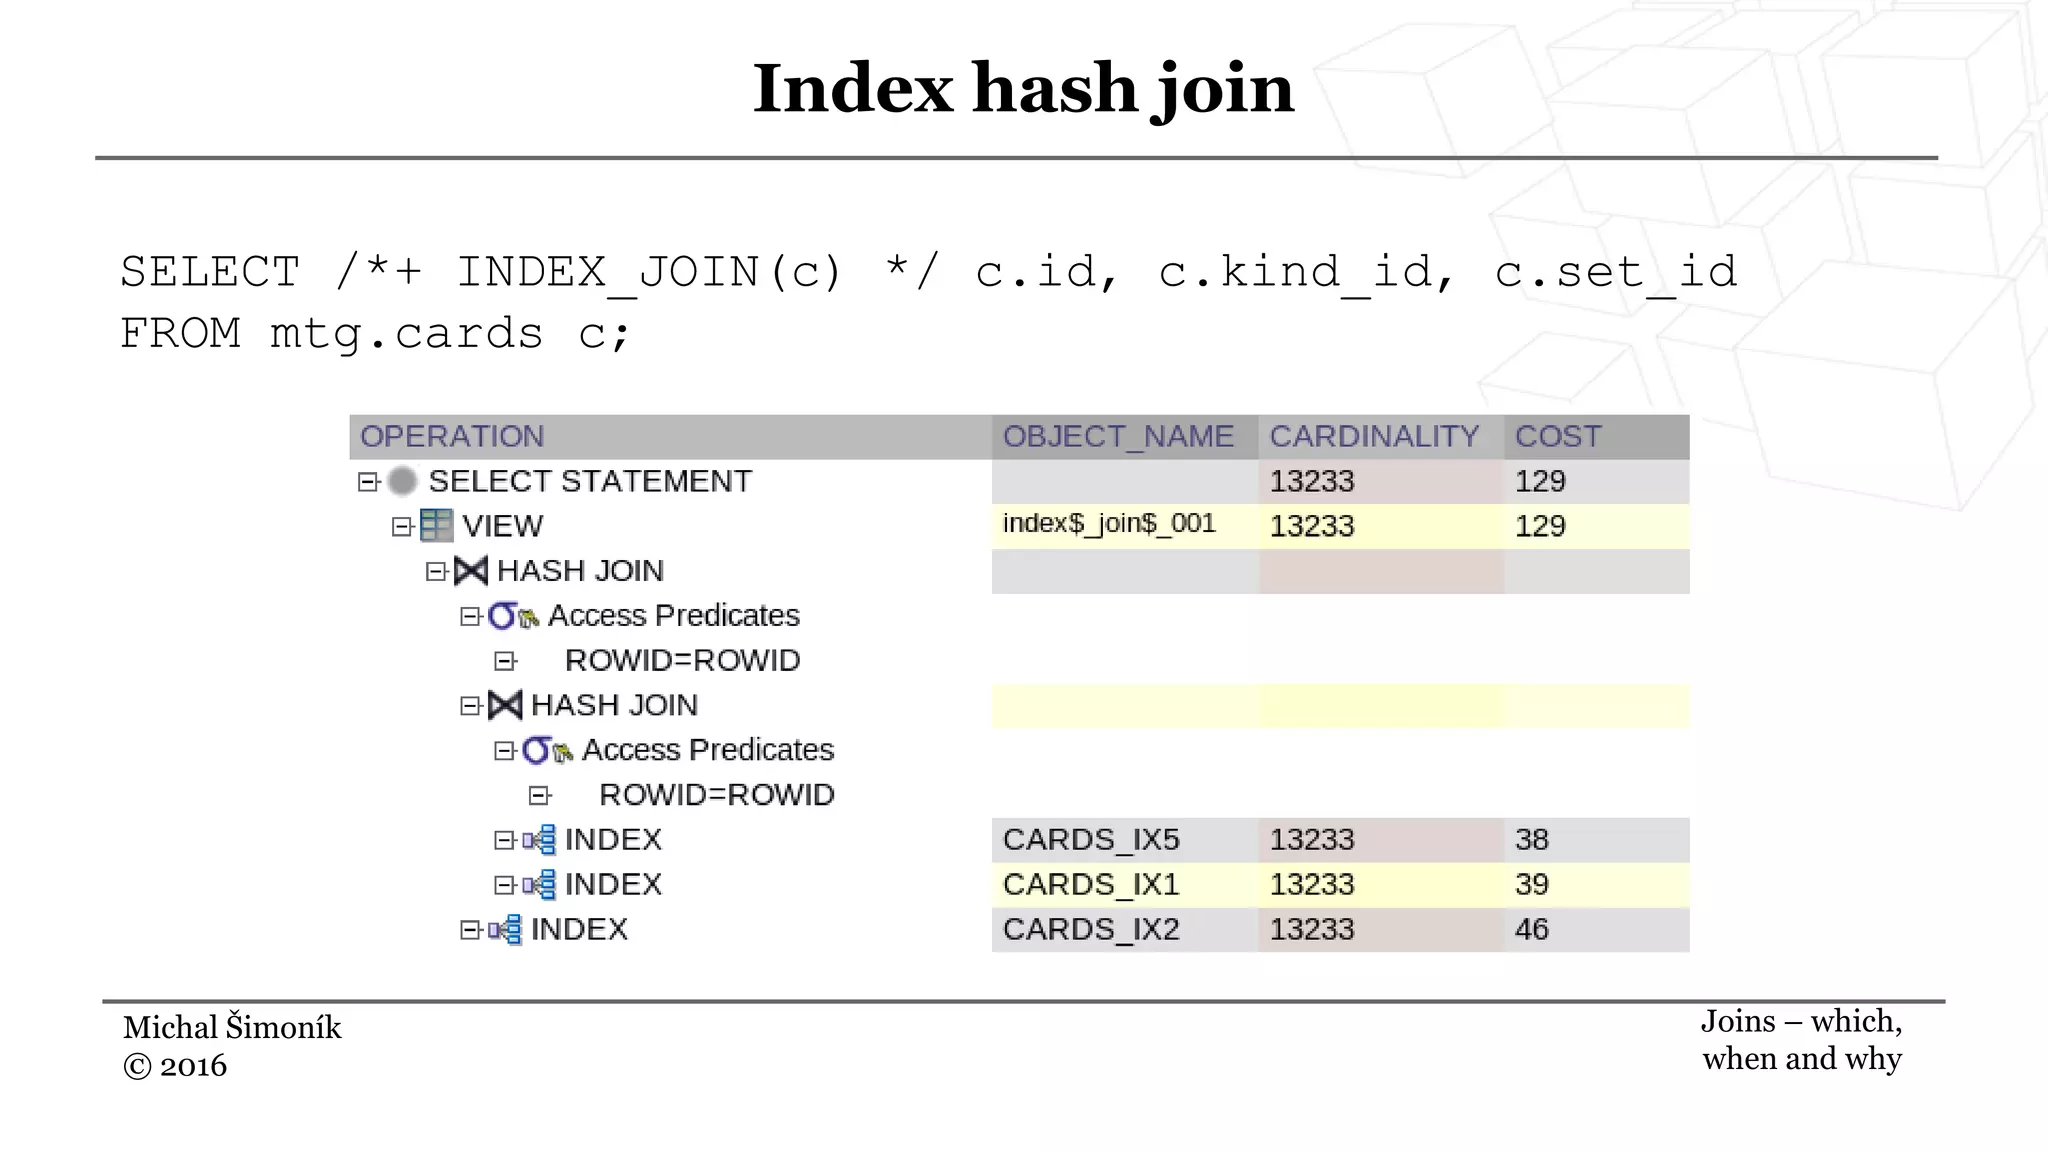This screenshot has width=2048, height=1152.
Task: Click cost value 39
Action: tap(1532, 885)
